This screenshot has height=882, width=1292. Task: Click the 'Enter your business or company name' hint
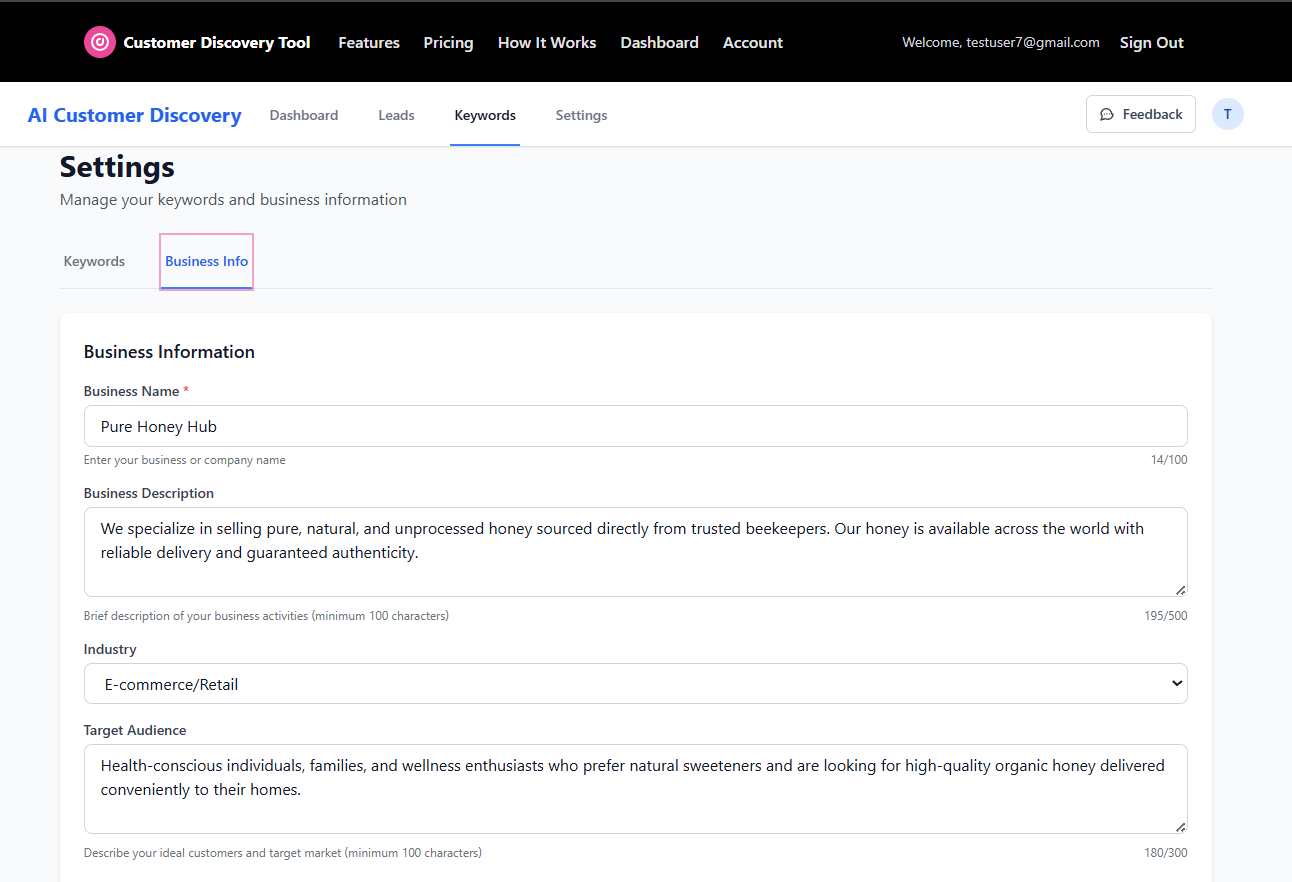pyautogui.click(x=185, y=460)
